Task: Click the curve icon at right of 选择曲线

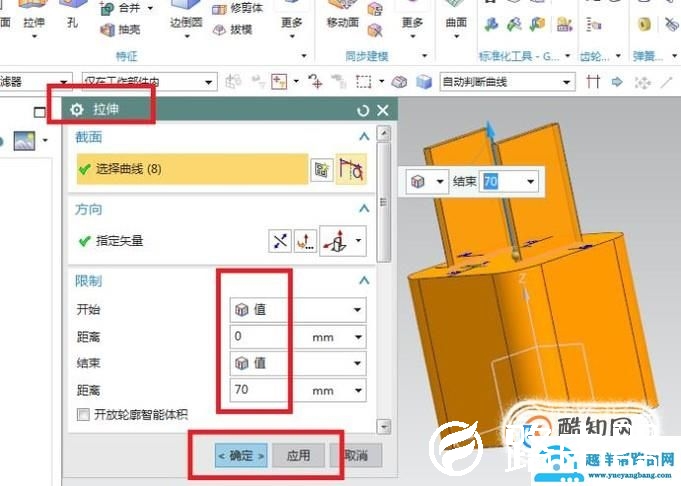Action: [351, 169]
